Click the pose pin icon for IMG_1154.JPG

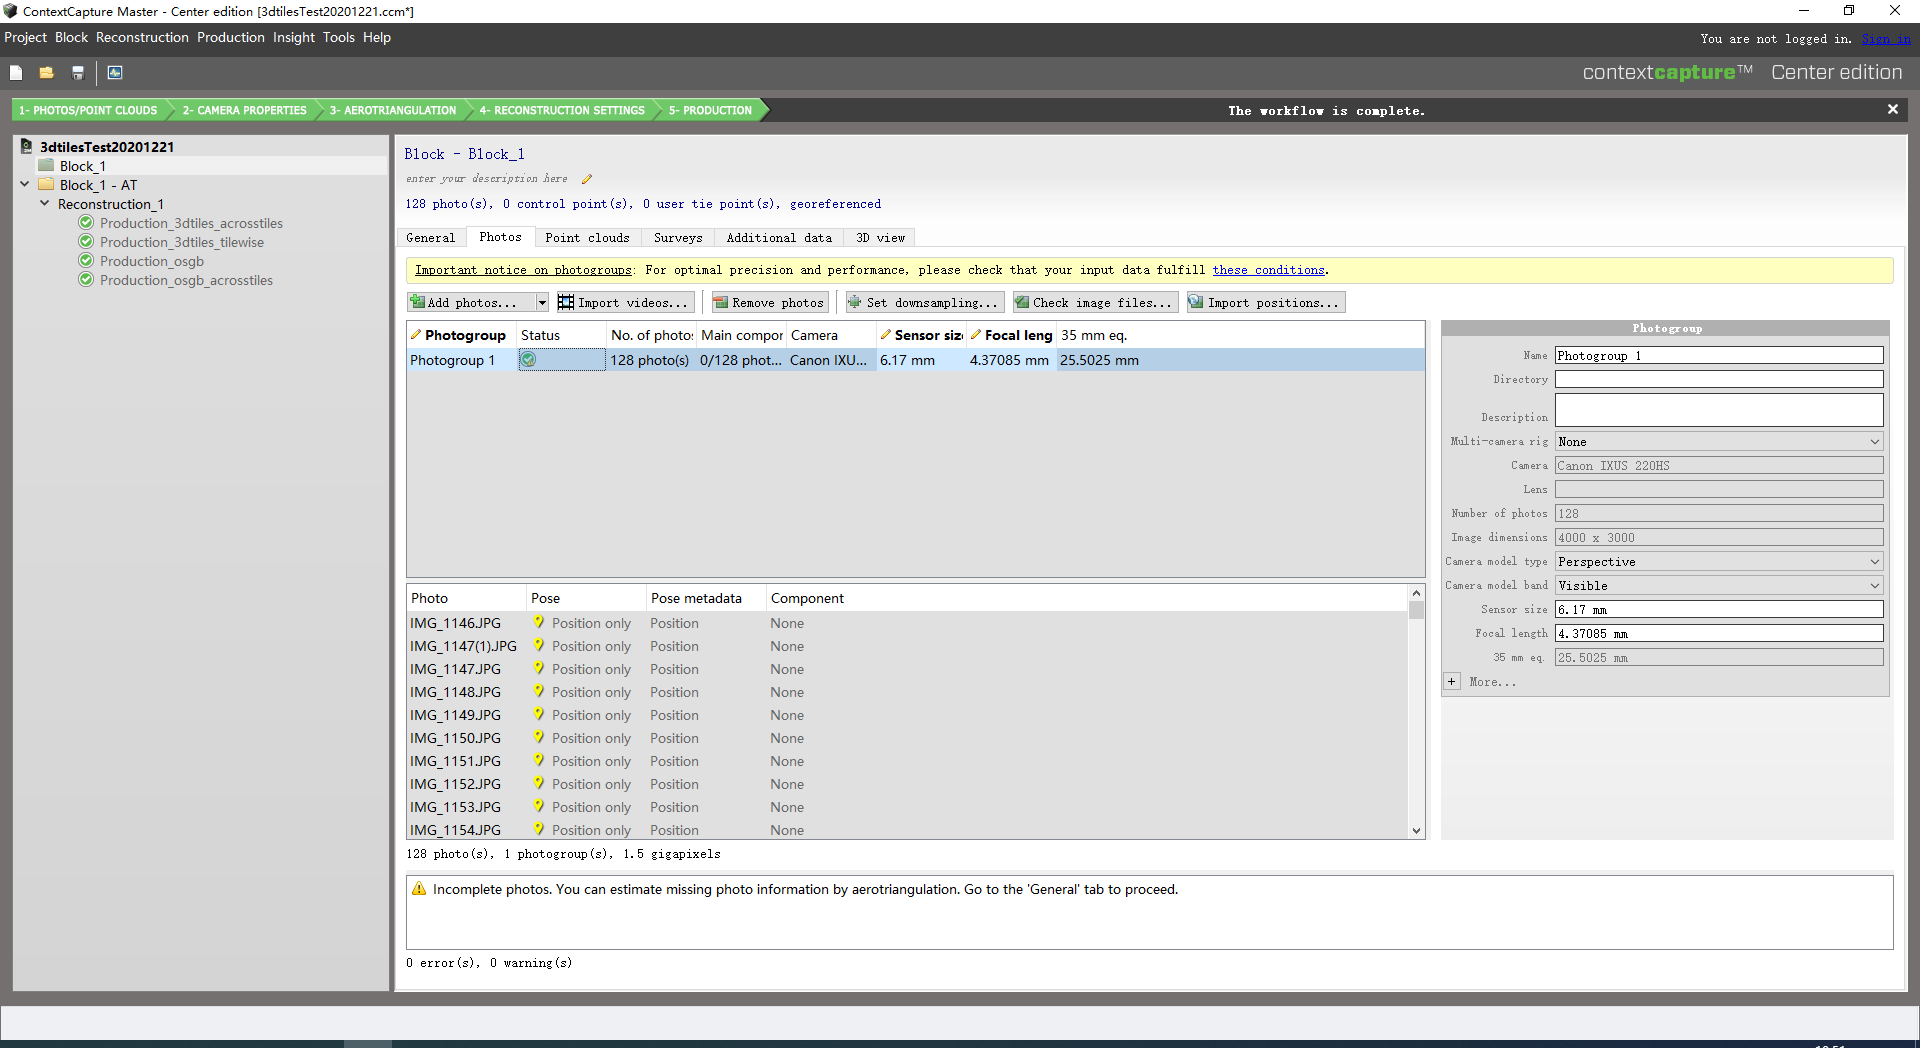click(x=539, y=830)
